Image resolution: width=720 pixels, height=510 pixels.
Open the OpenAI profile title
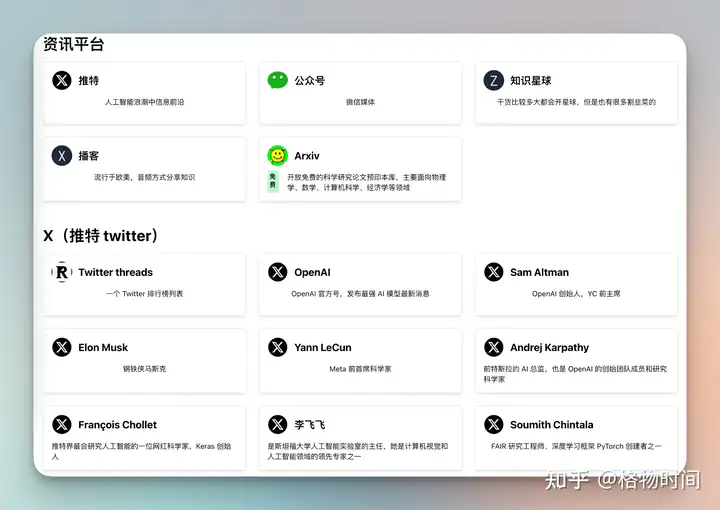point(312,272)
